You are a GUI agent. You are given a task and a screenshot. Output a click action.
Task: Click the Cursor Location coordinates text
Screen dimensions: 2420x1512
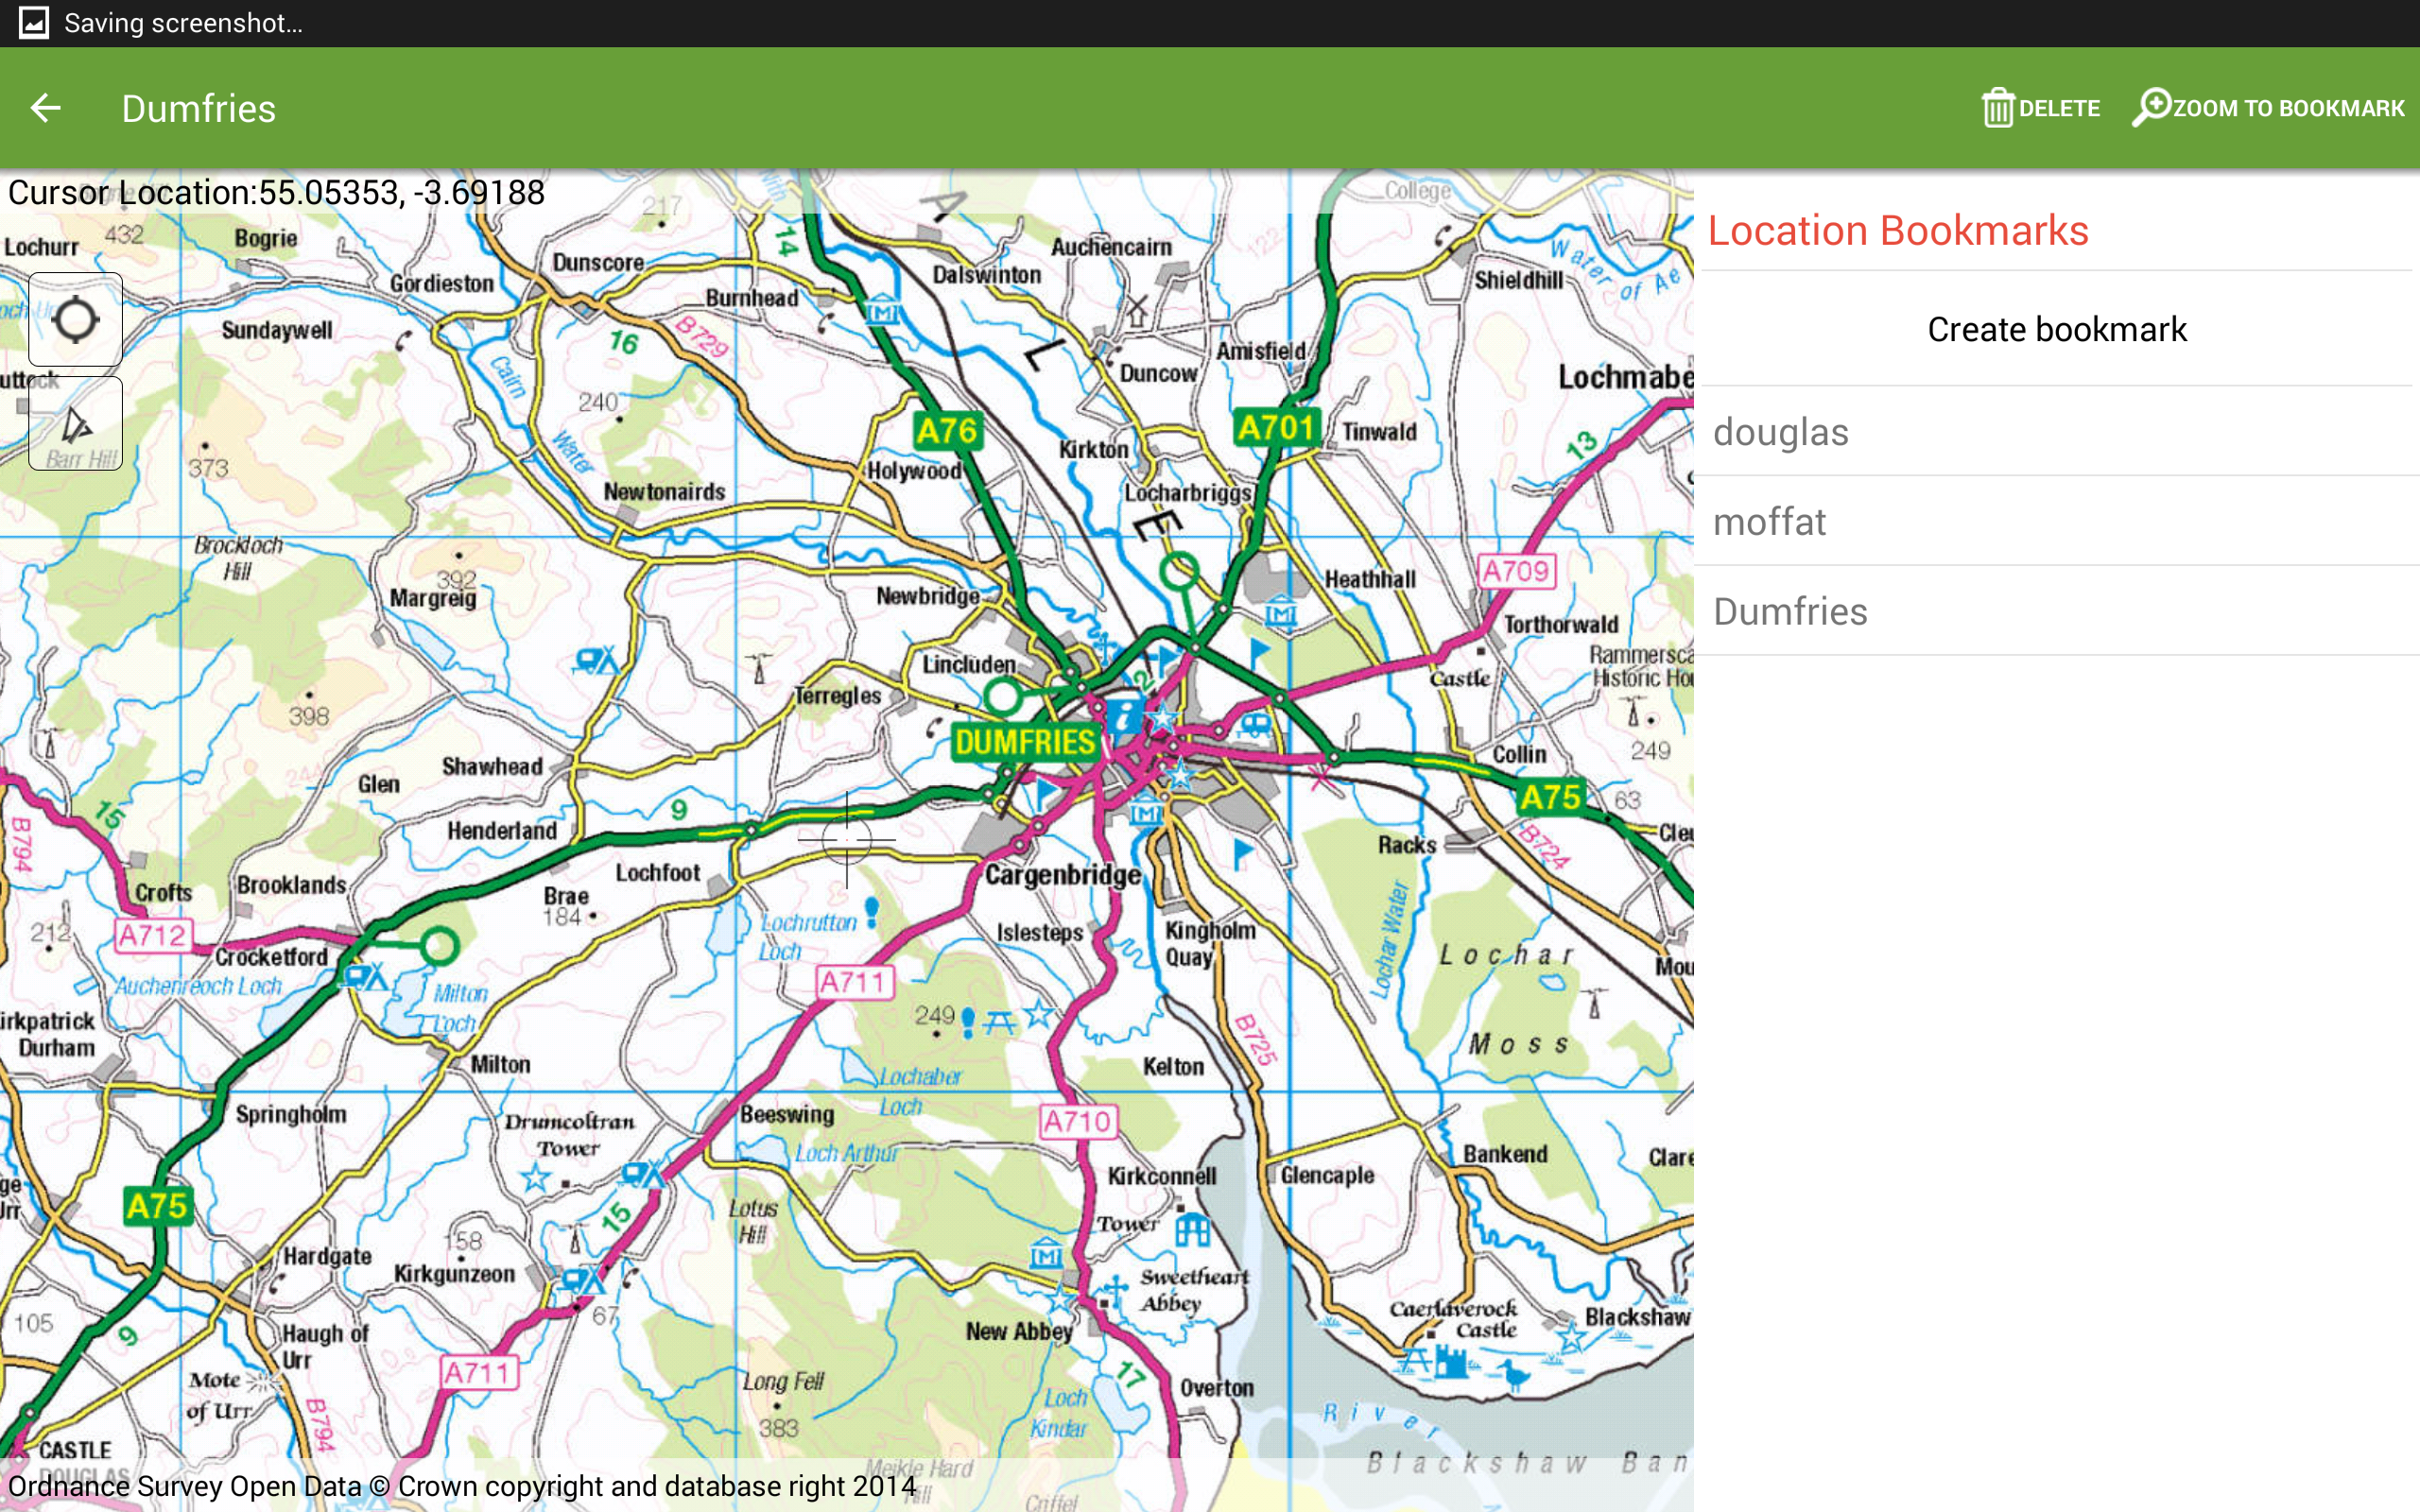click(x=276, y=192)
